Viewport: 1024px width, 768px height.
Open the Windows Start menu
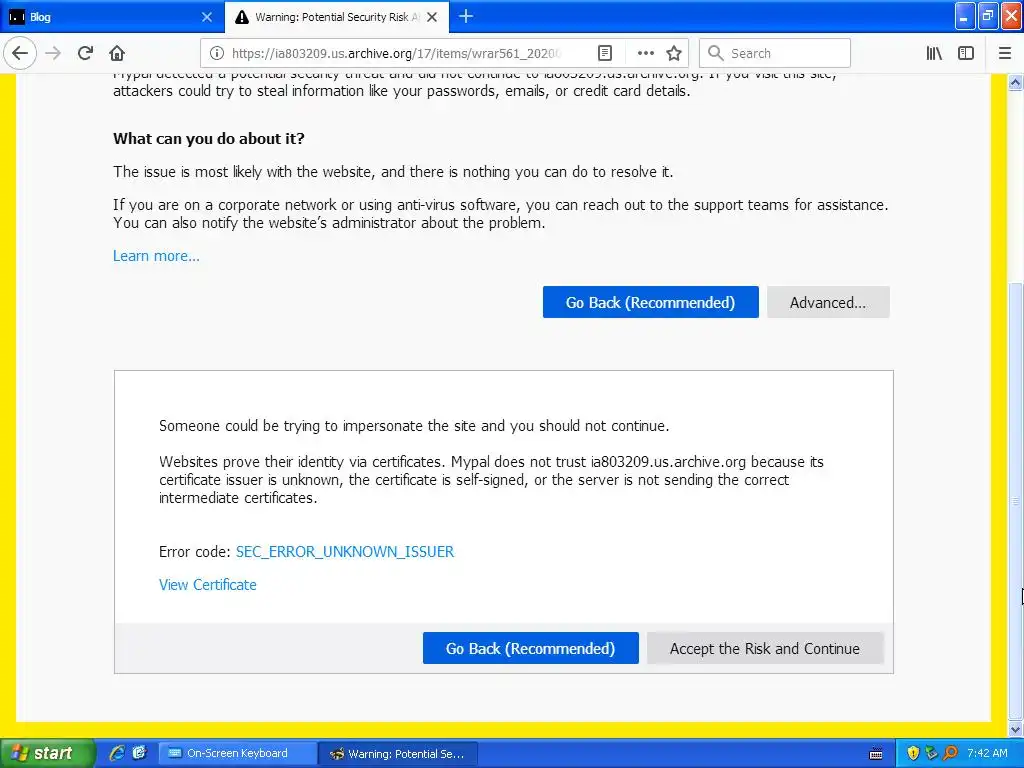click(x=47, y=753)
